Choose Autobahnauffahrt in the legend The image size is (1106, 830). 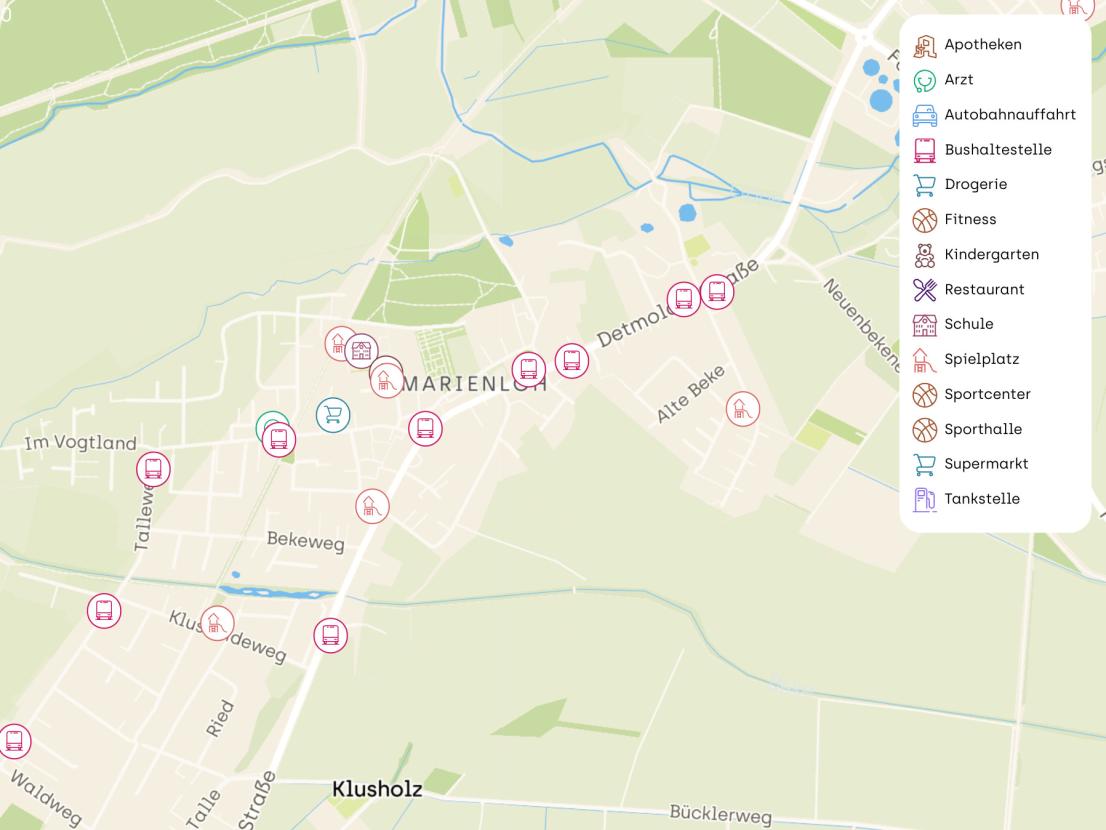(1009, 115)
